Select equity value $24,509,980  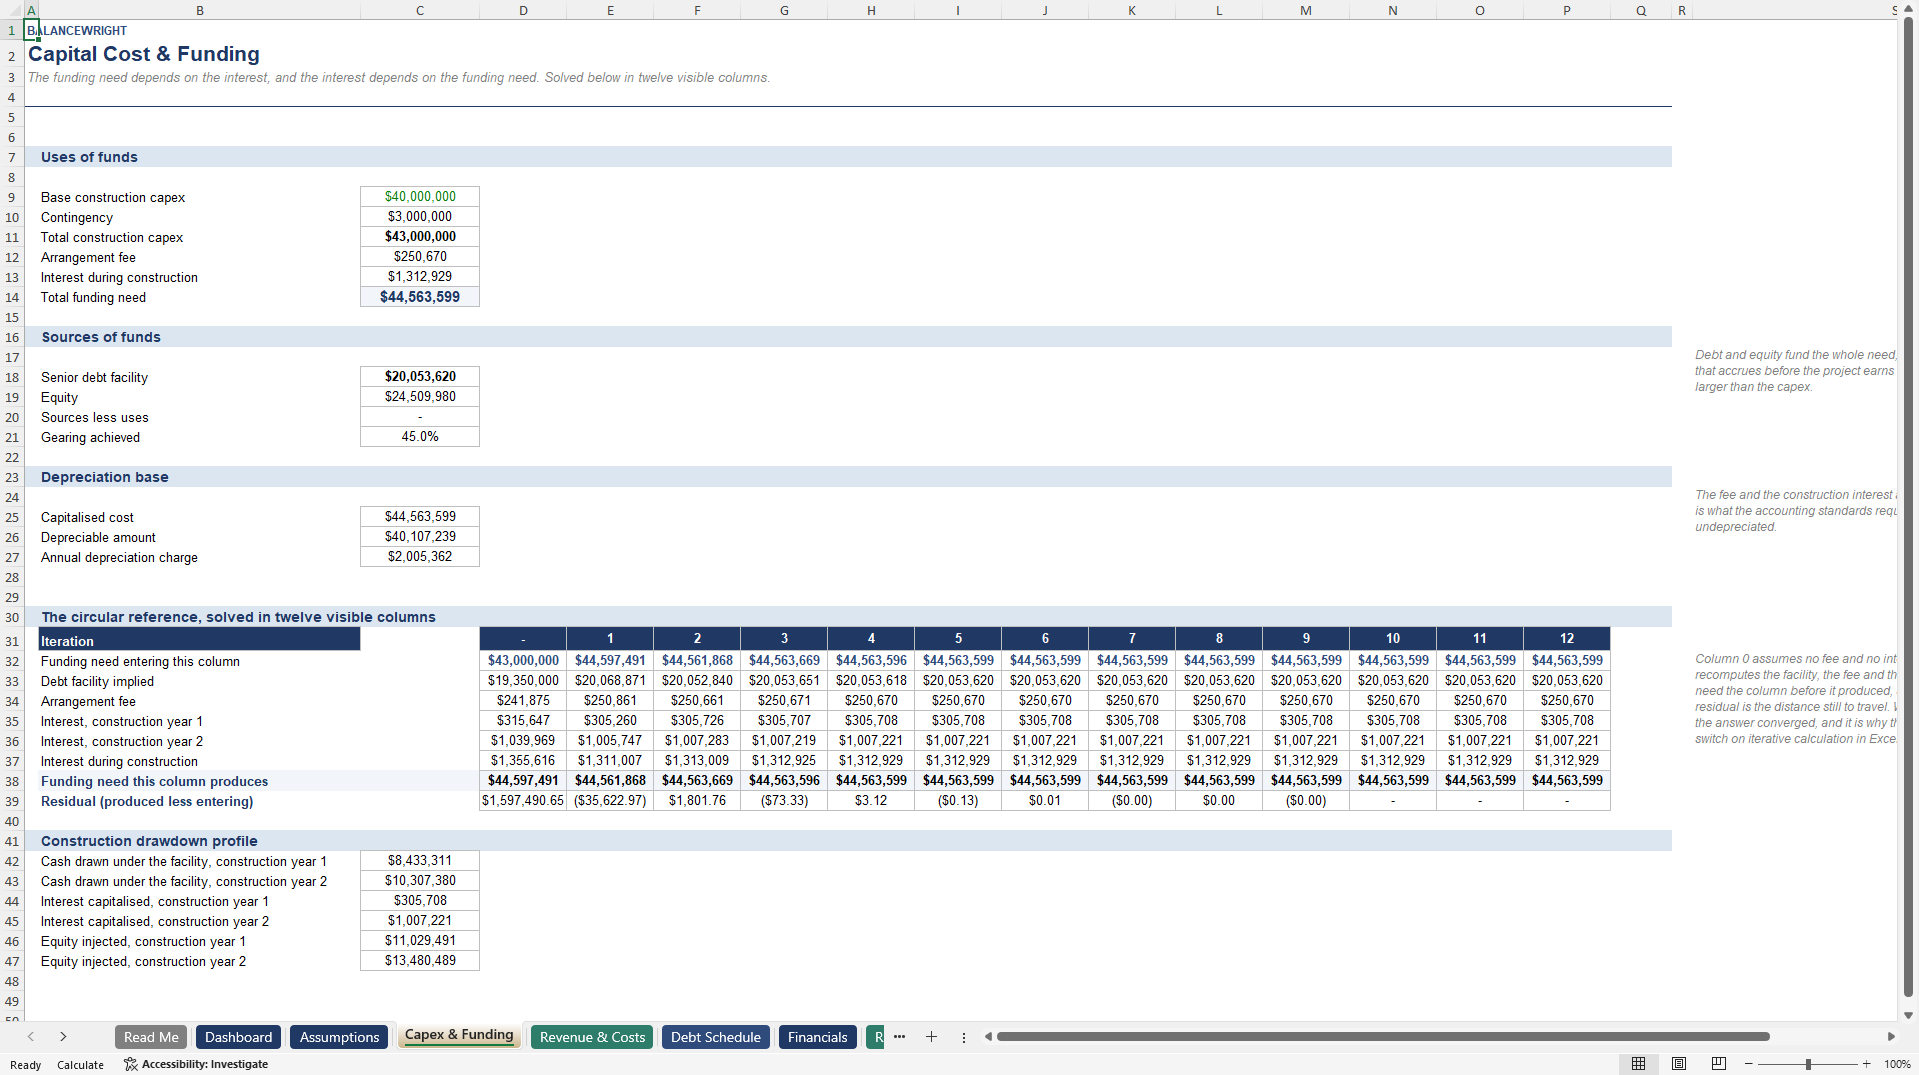tap(420, 397)
